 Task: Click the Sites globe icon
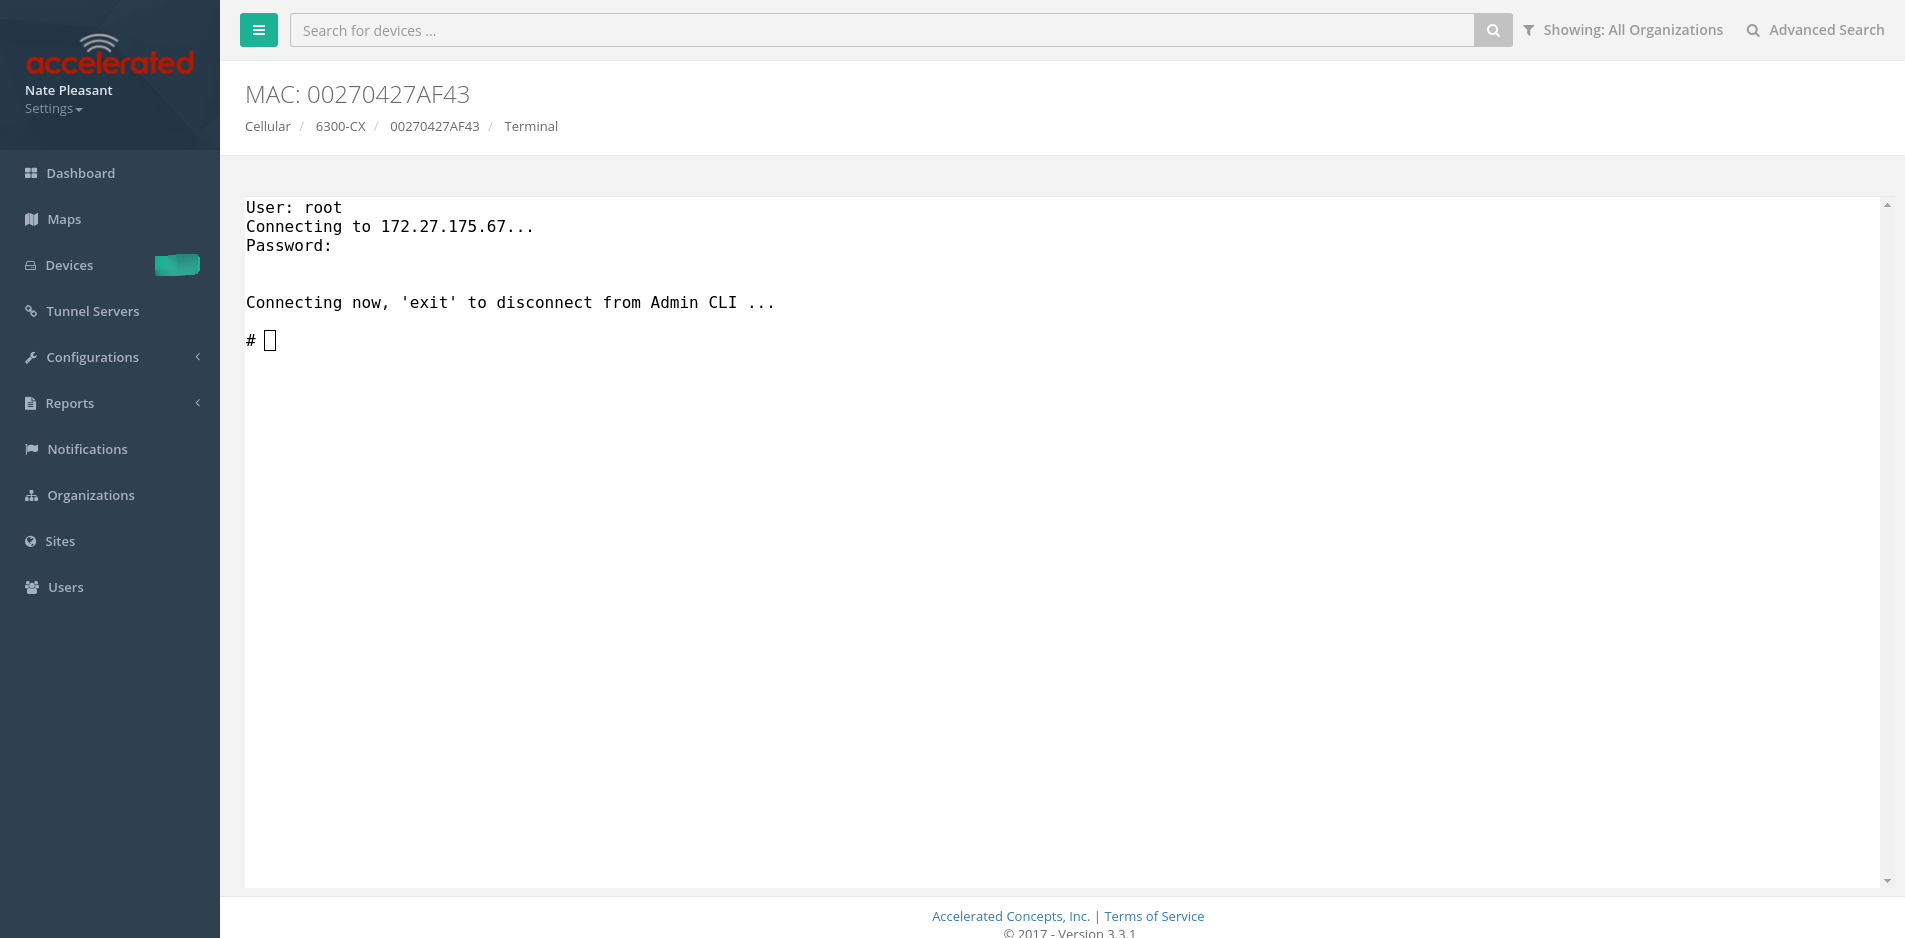(x=31, y=541)
